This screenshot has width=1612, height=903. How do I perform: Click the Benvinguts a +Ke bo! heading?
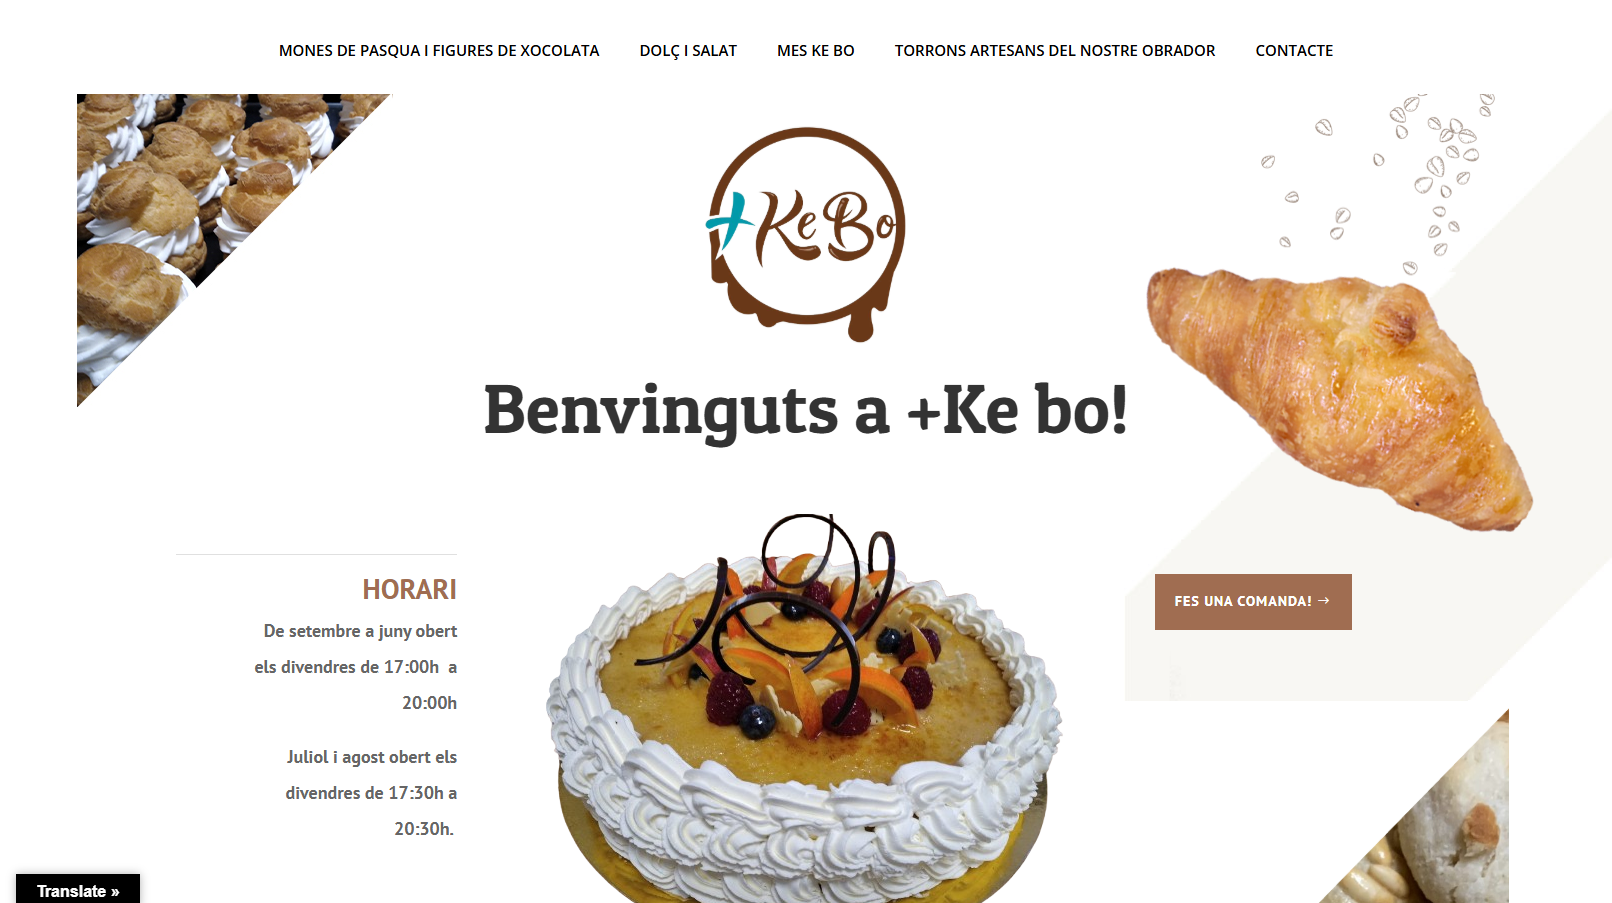click(x=806, y=411)
